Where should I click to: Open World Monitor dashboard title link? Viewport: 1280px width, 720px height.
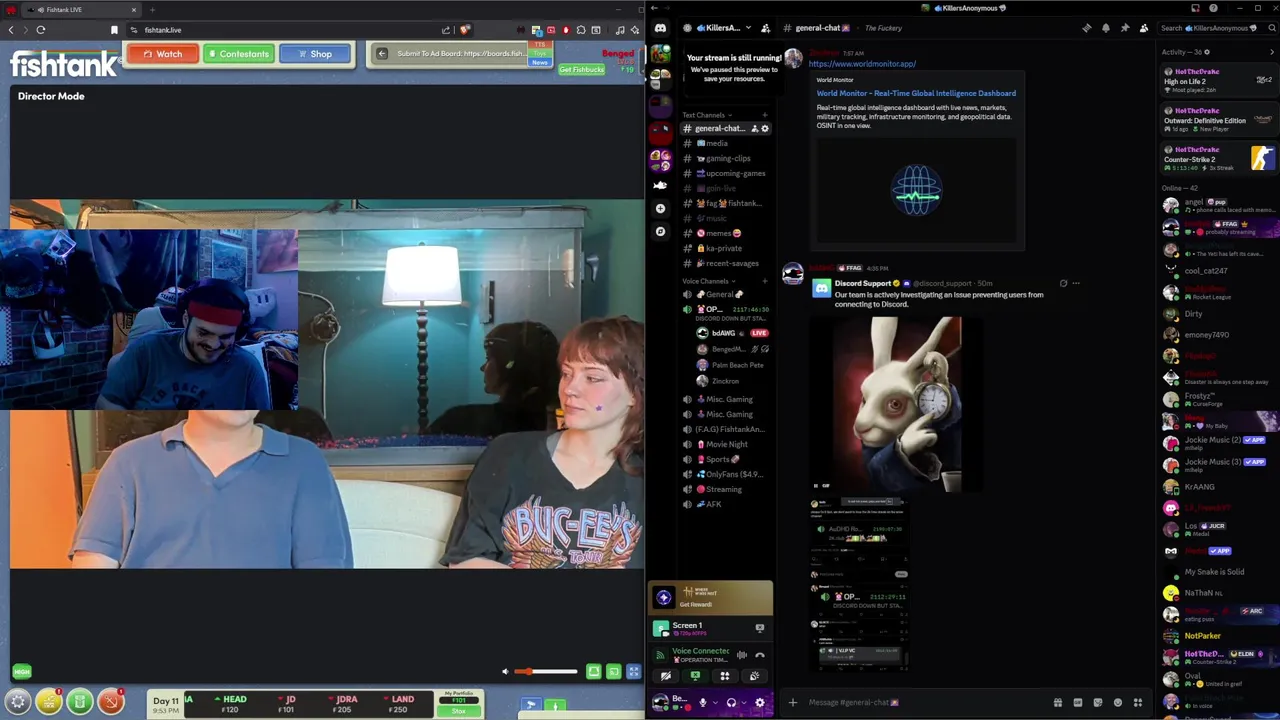[916, 93]
